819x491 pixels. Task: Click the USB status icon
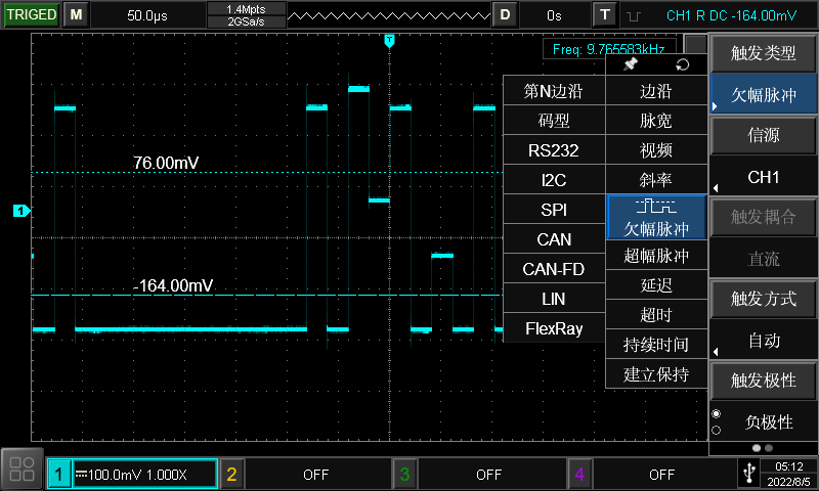747,471
